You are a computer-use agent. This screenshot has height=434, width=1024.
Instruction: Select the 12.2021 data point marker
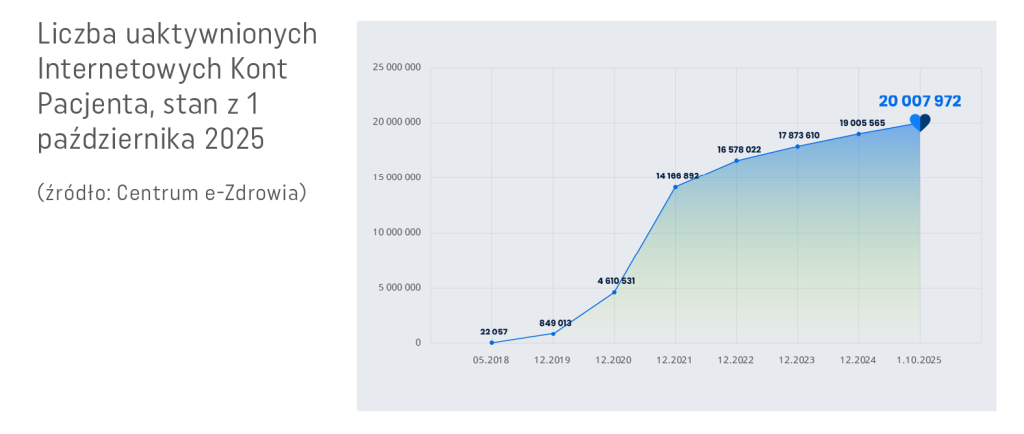[x=675, y=187]
